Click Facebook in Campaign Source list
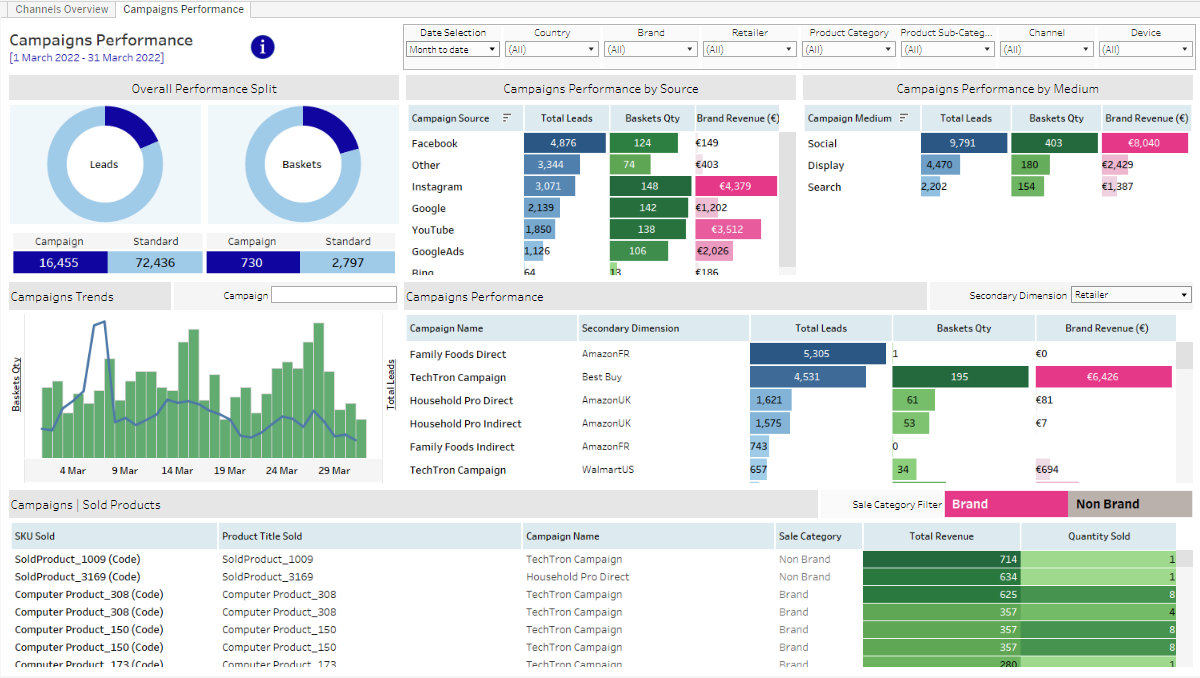Viewport: 1200px width, 678px height. [x=435, y=143]
